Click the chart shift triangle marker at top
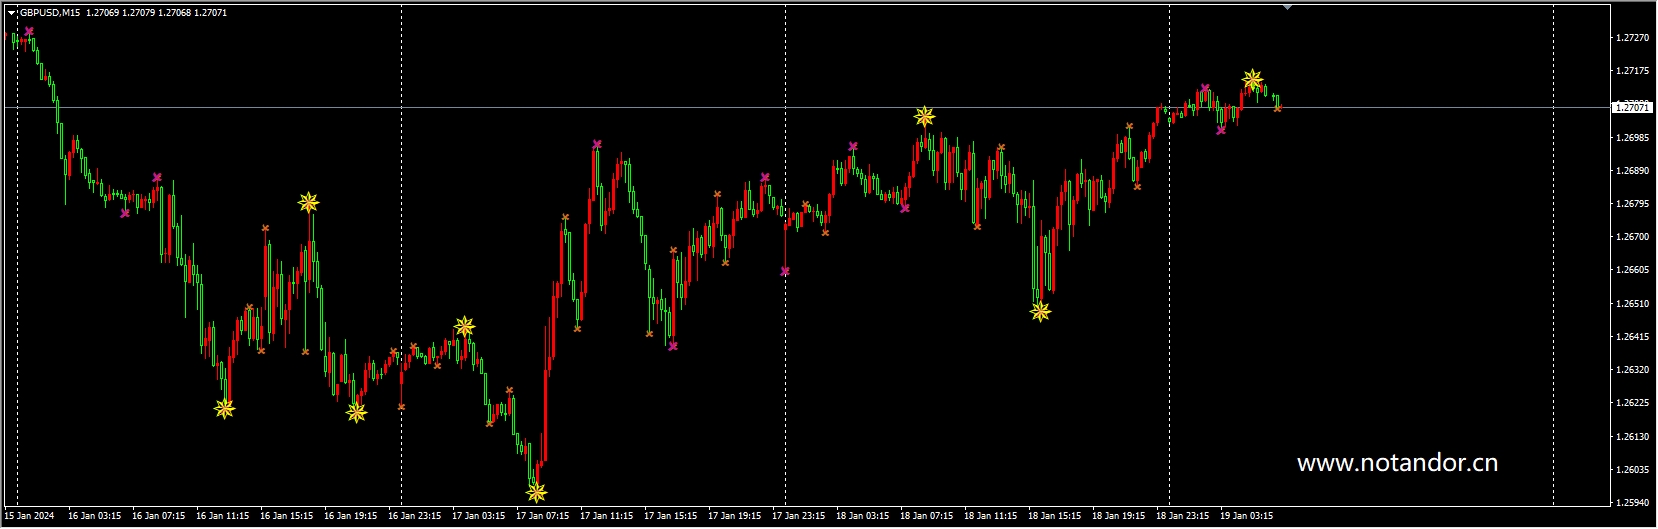The width and height of the screenshot is (1658, 529). coord(1287,7)
